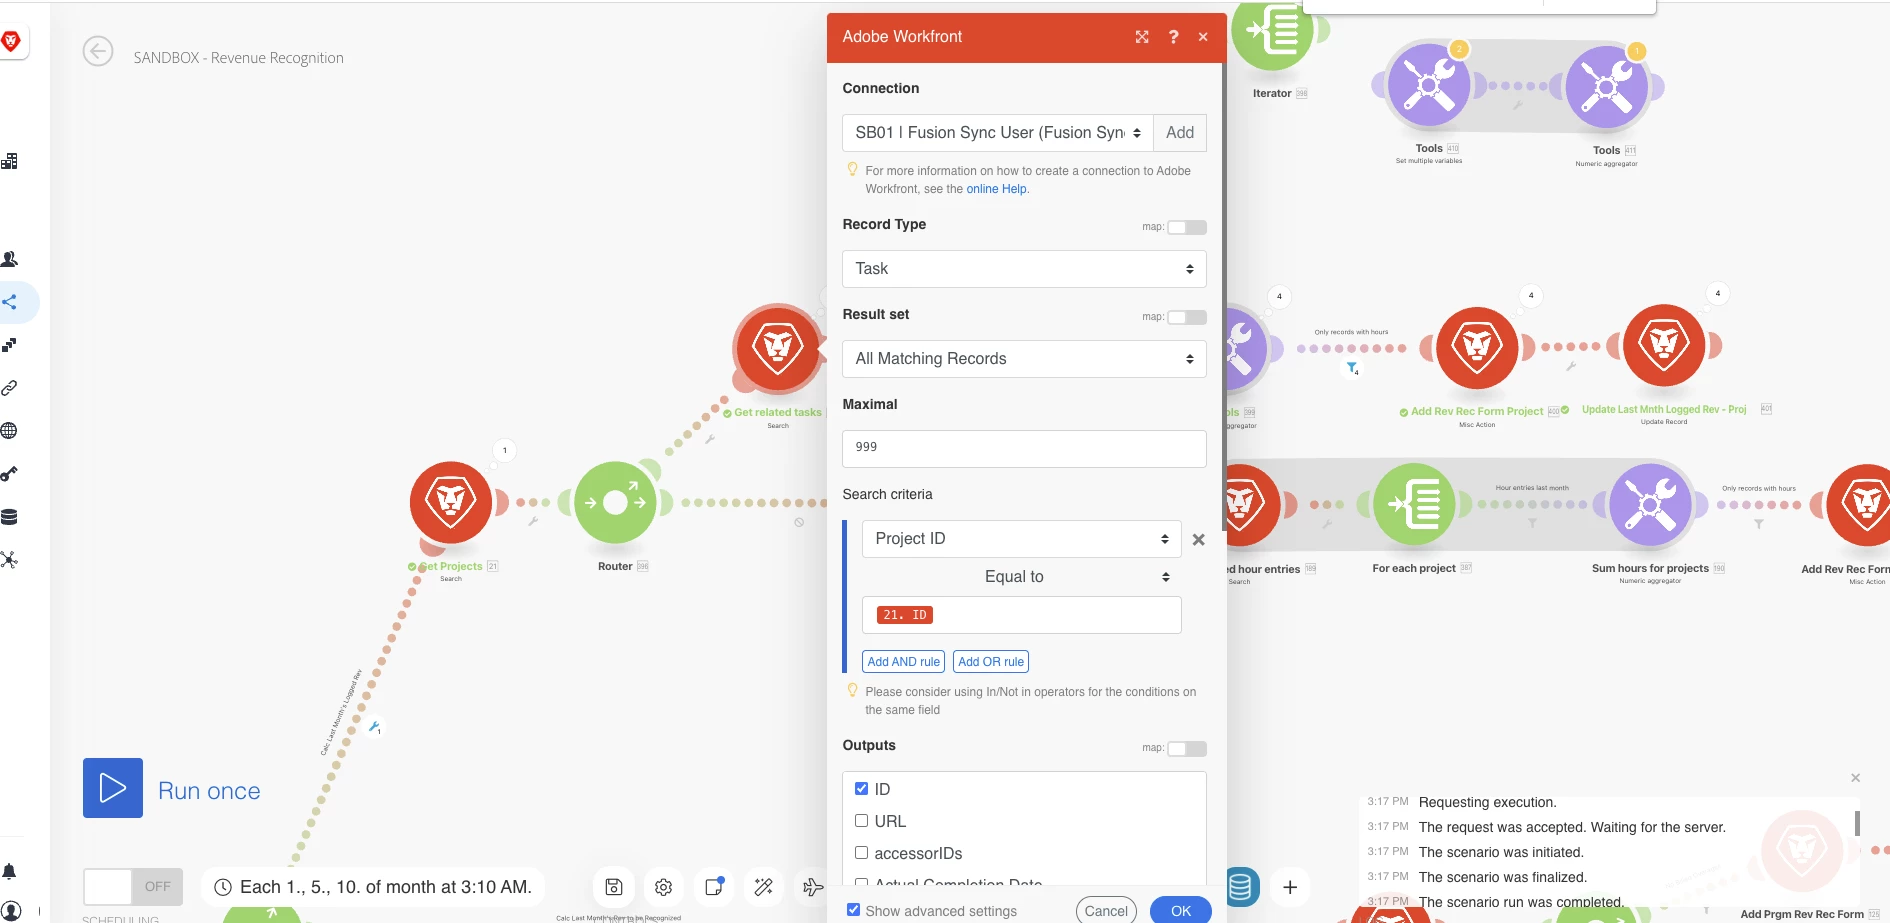Select the For each project module

(x=1414, y=505)
